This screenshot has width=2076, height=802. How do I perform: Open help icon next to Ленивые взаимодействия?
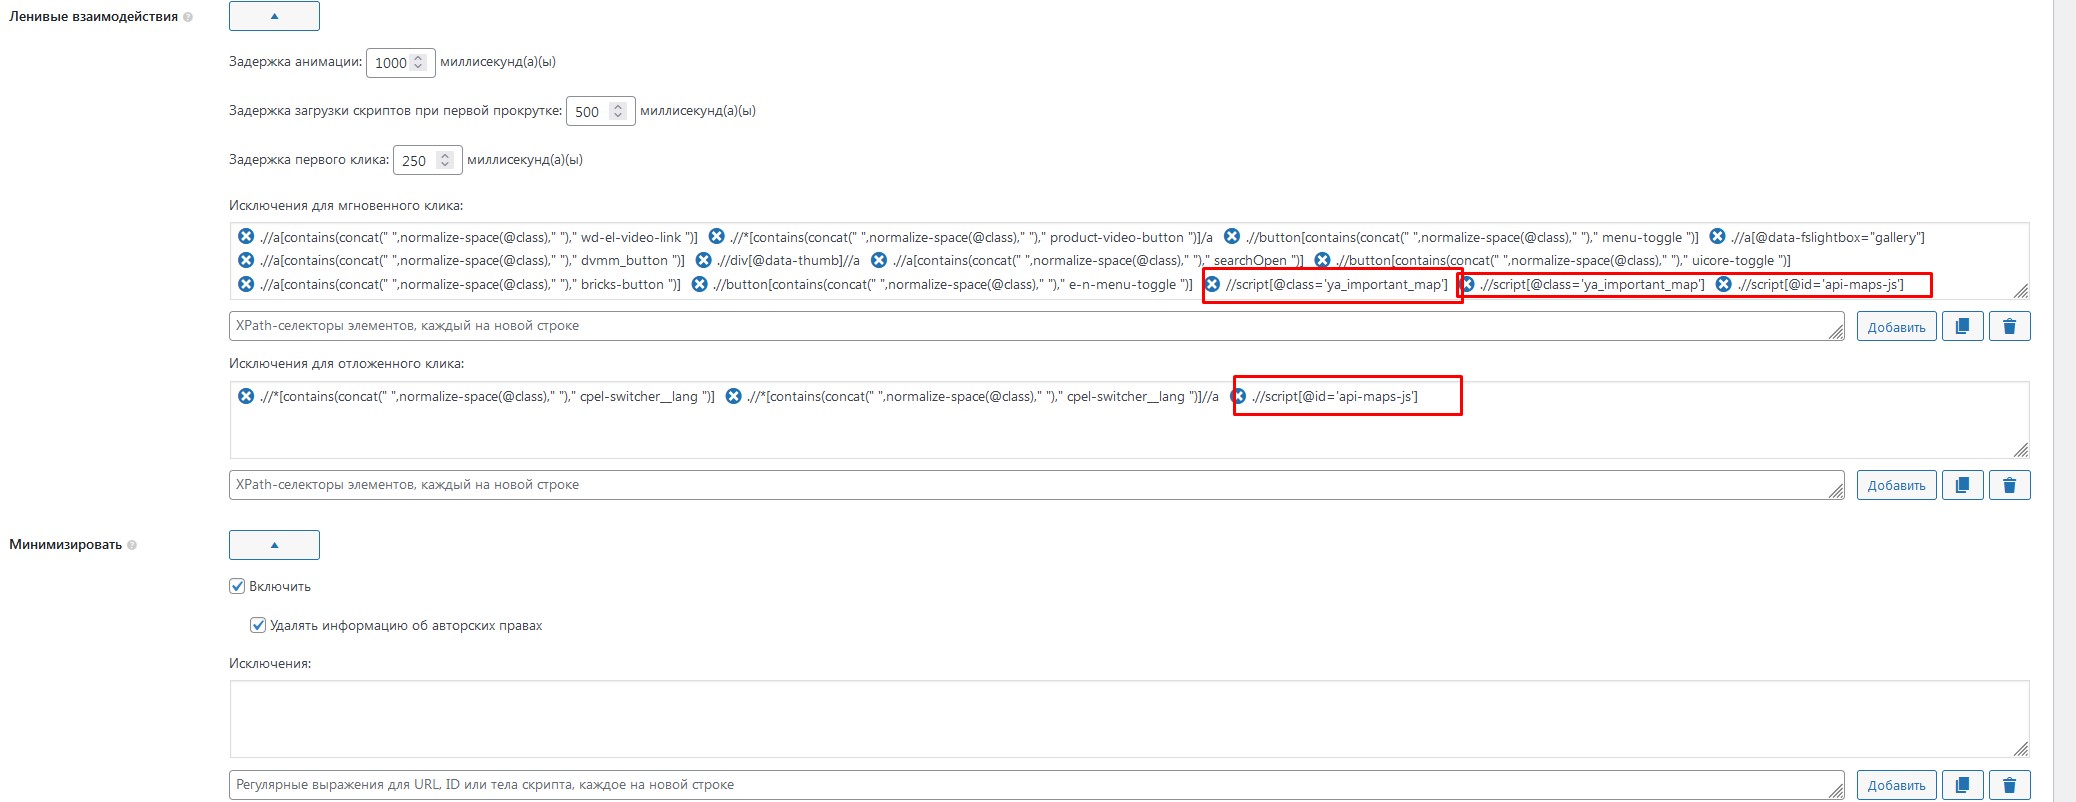click(x=188, y=17)
